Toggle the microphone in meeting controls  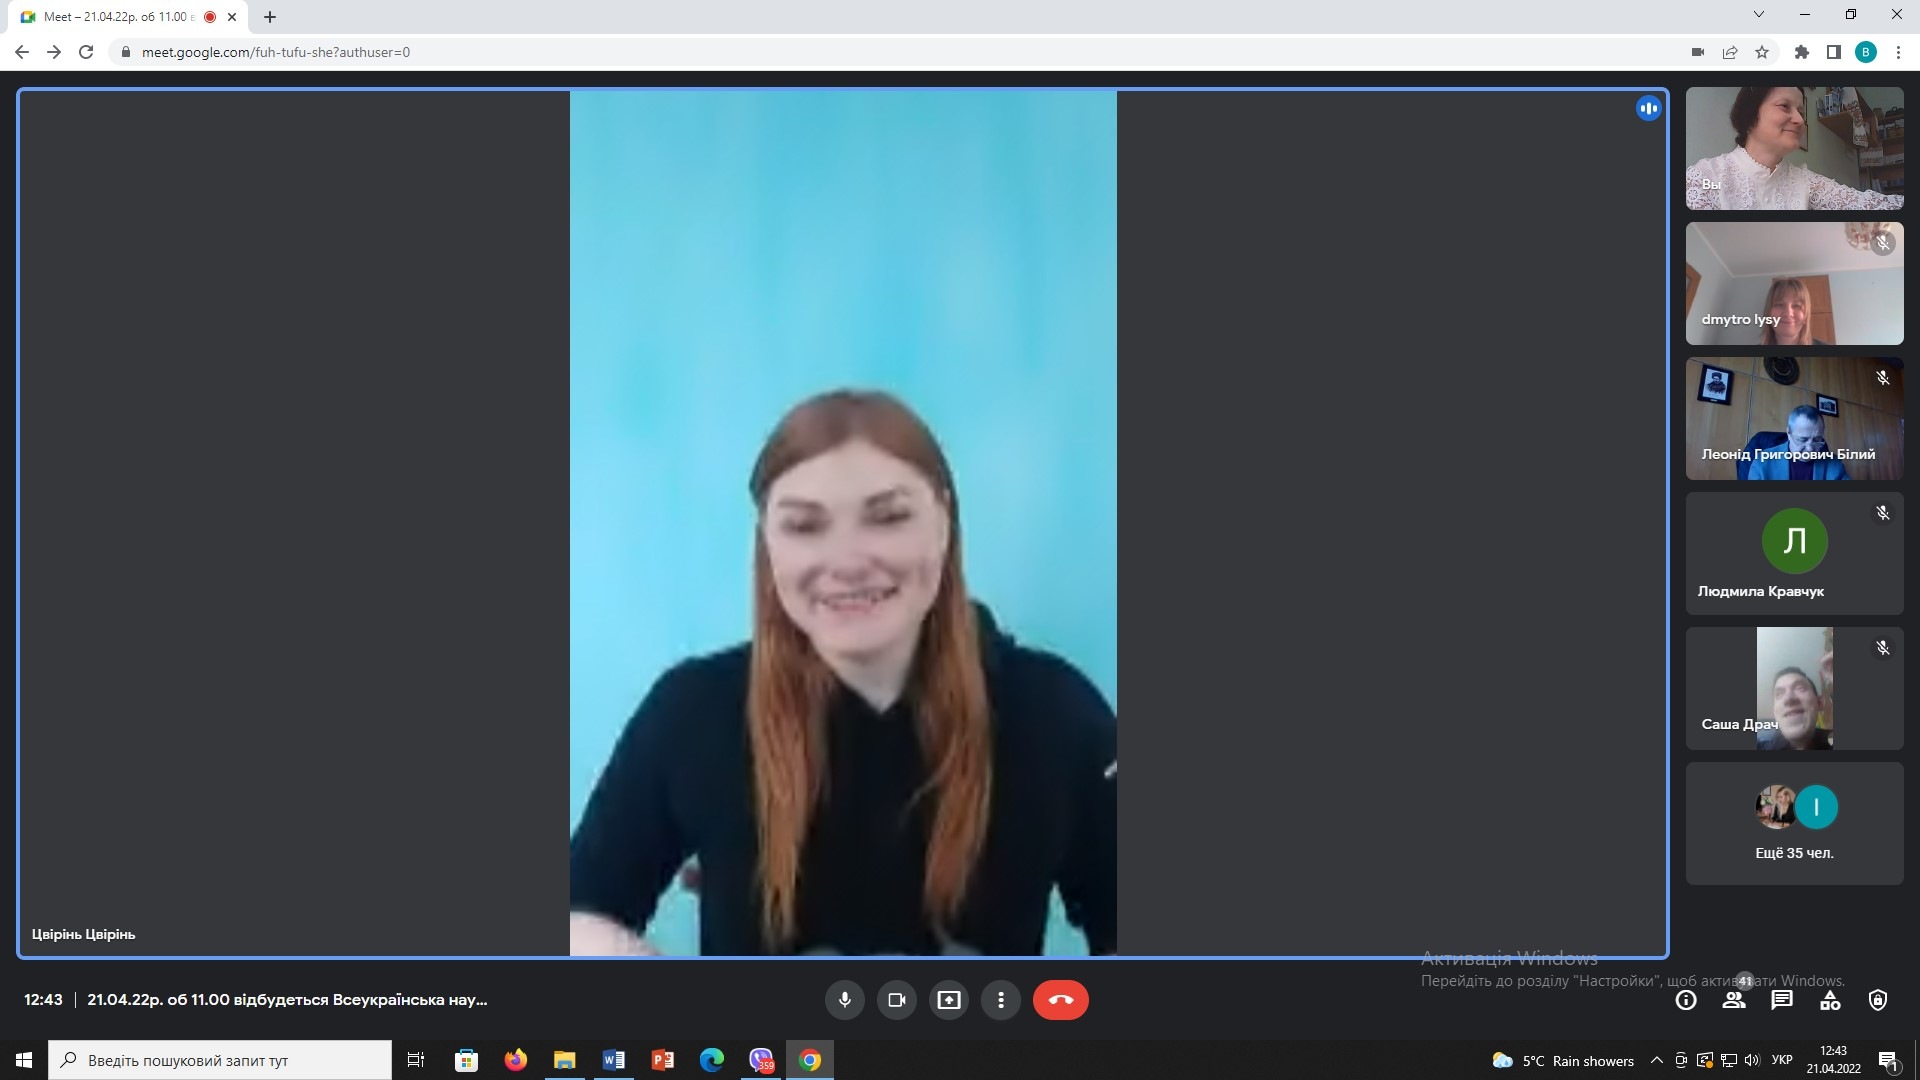844,1000
